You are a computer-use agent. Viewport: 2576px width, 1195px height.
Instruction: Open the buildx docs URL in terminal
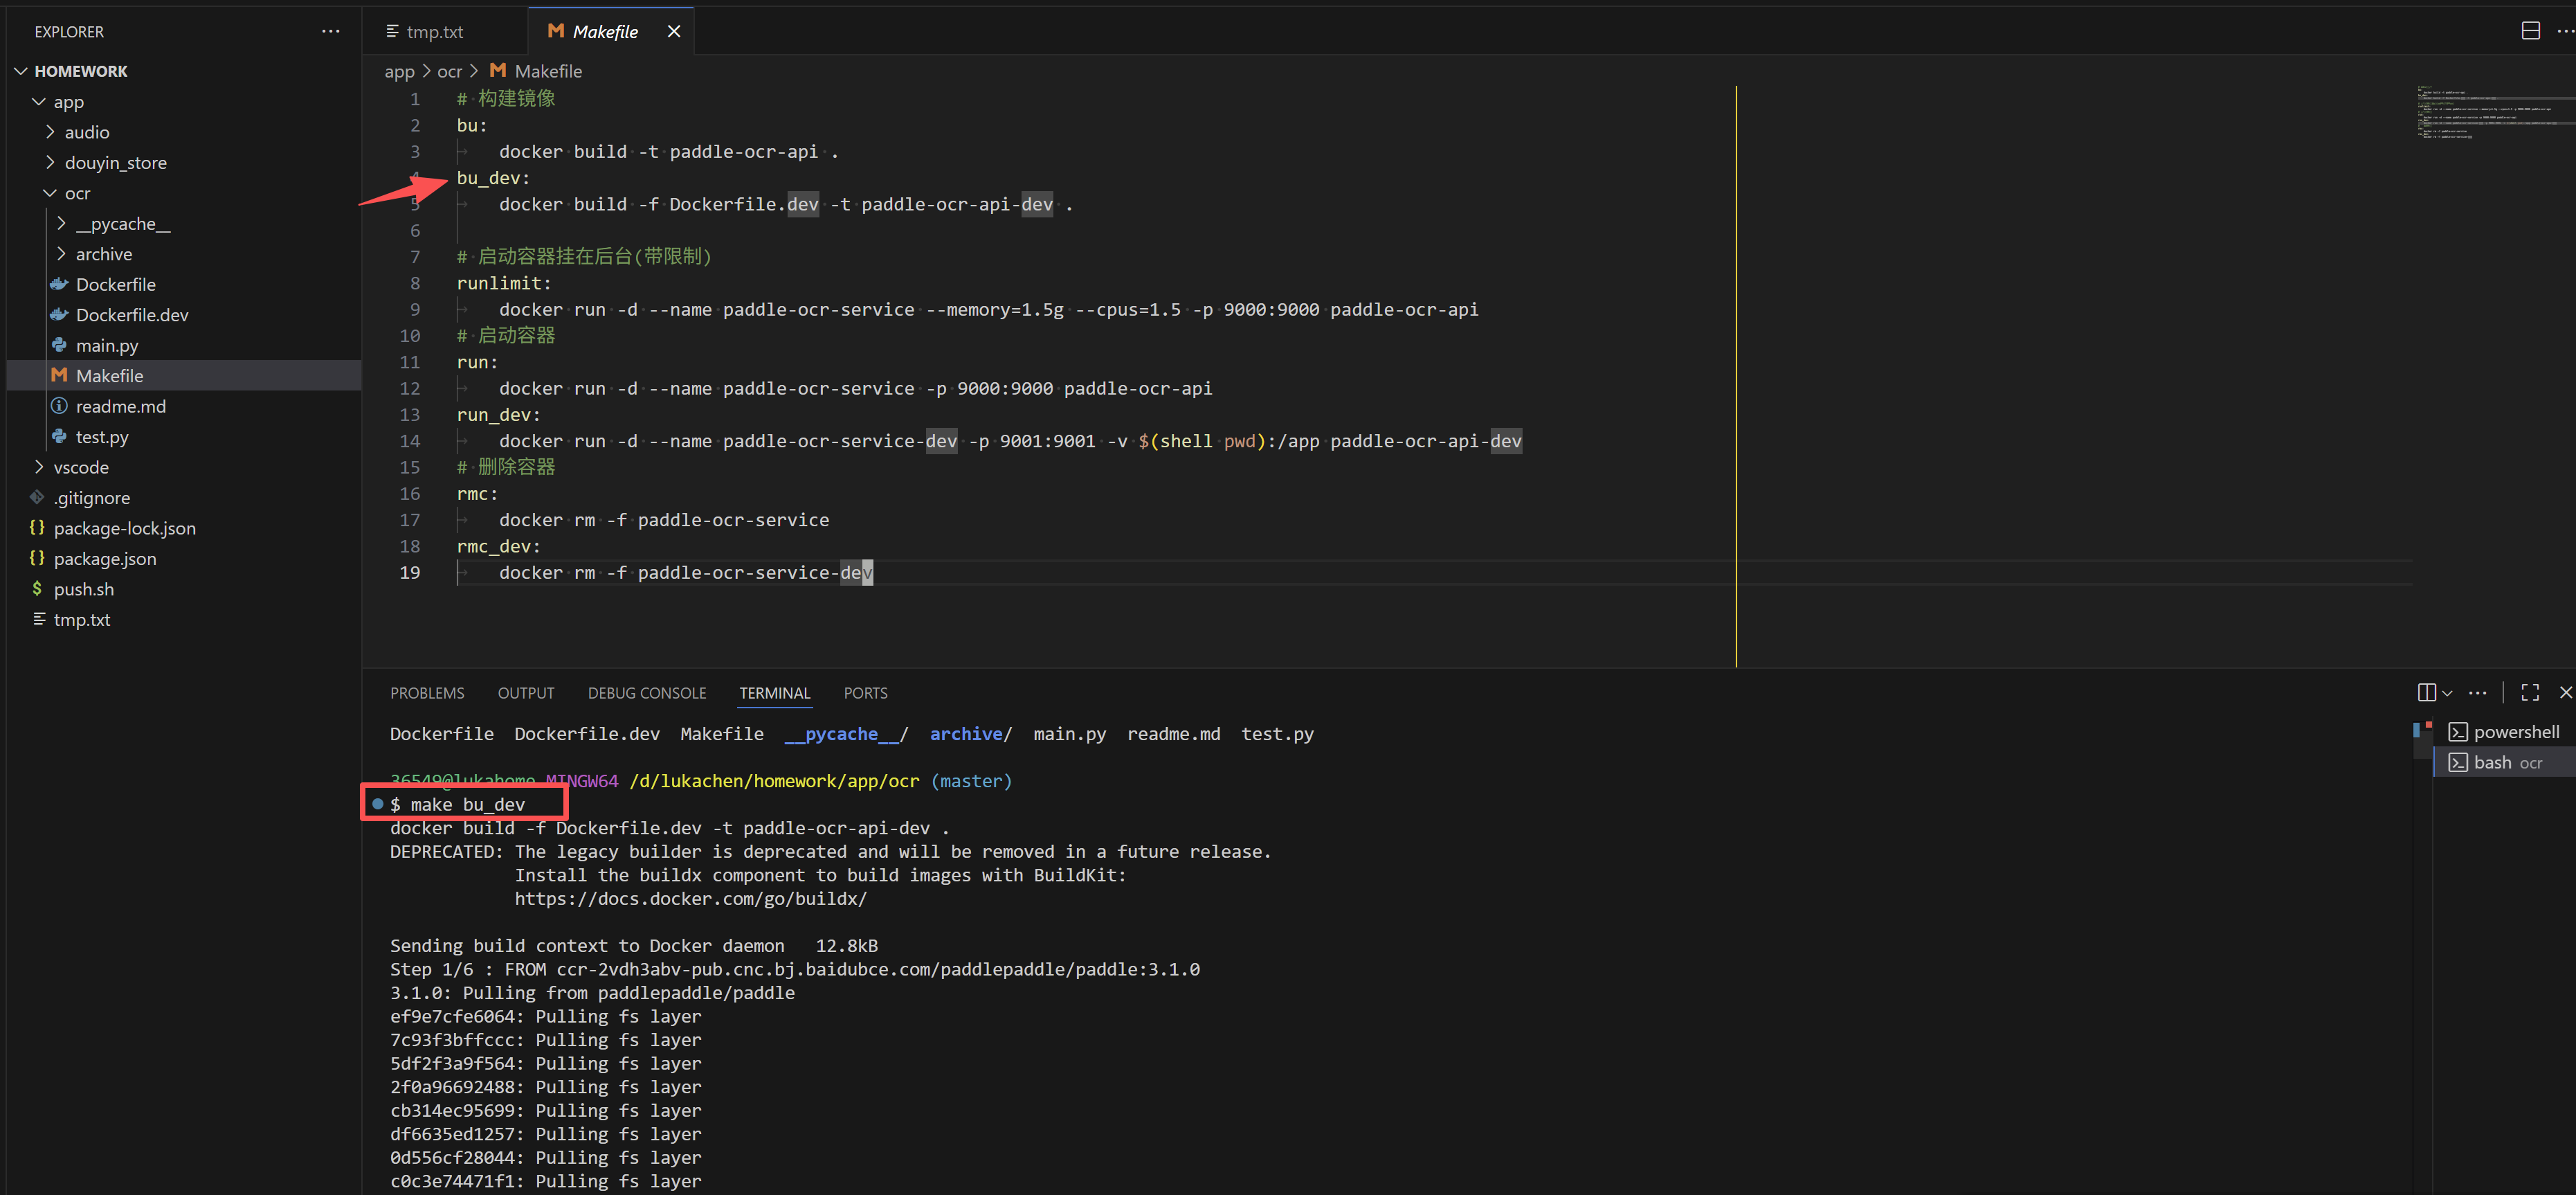point(690,898)
